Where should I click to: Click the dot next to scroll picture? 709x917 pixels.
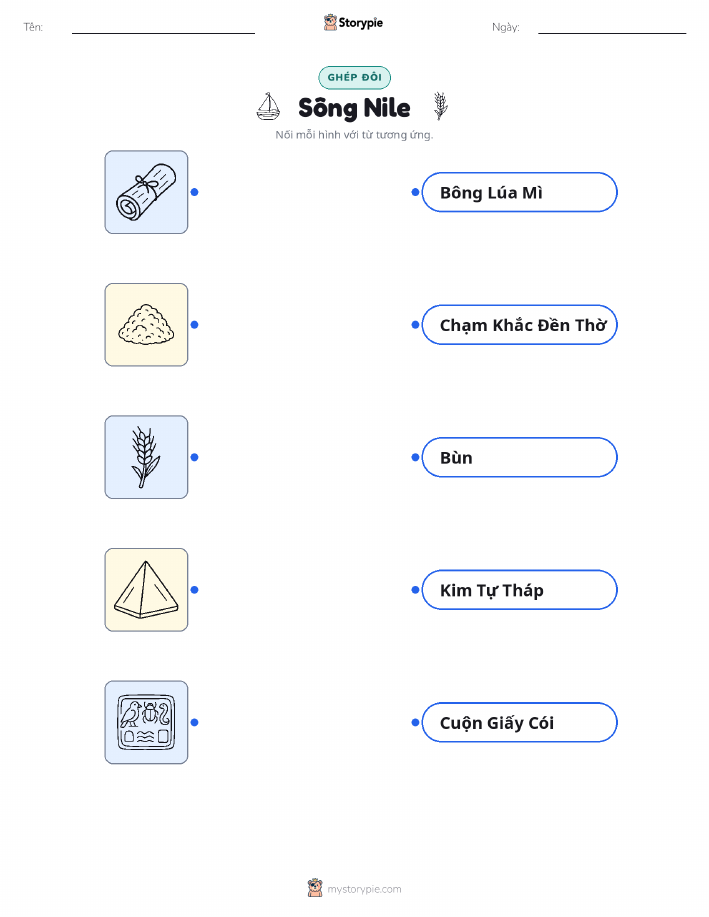pyautogui.click(x=195, y=192)
